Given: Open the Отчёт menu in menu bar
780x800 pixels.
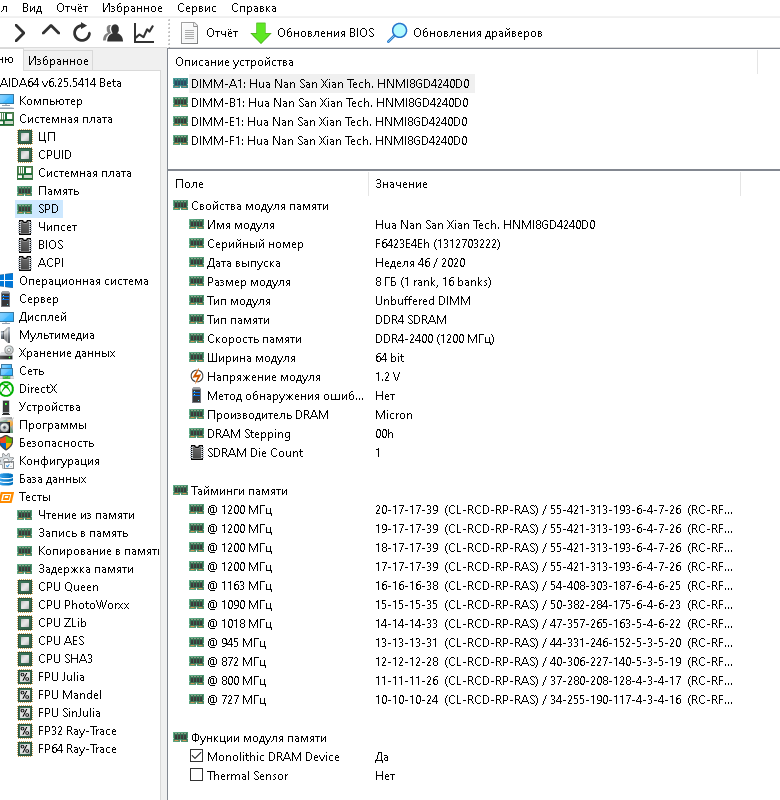Looking at the screenshot, I should [72, 8].
